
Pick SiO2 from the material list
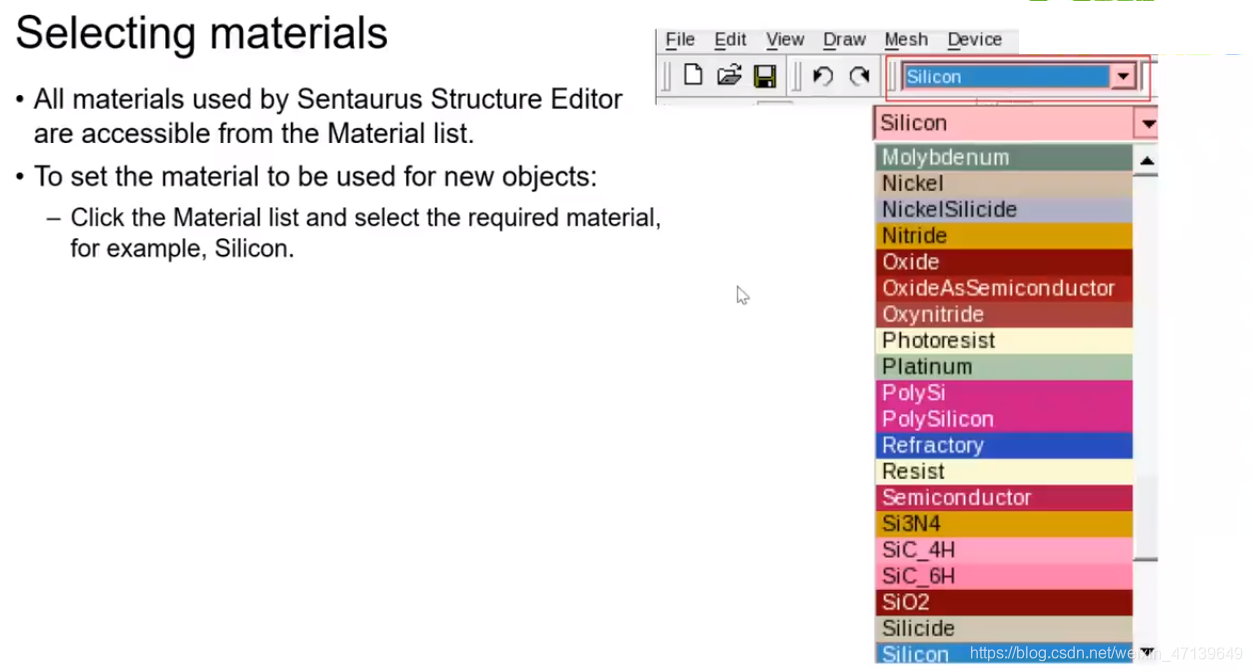pos(1004,602)
